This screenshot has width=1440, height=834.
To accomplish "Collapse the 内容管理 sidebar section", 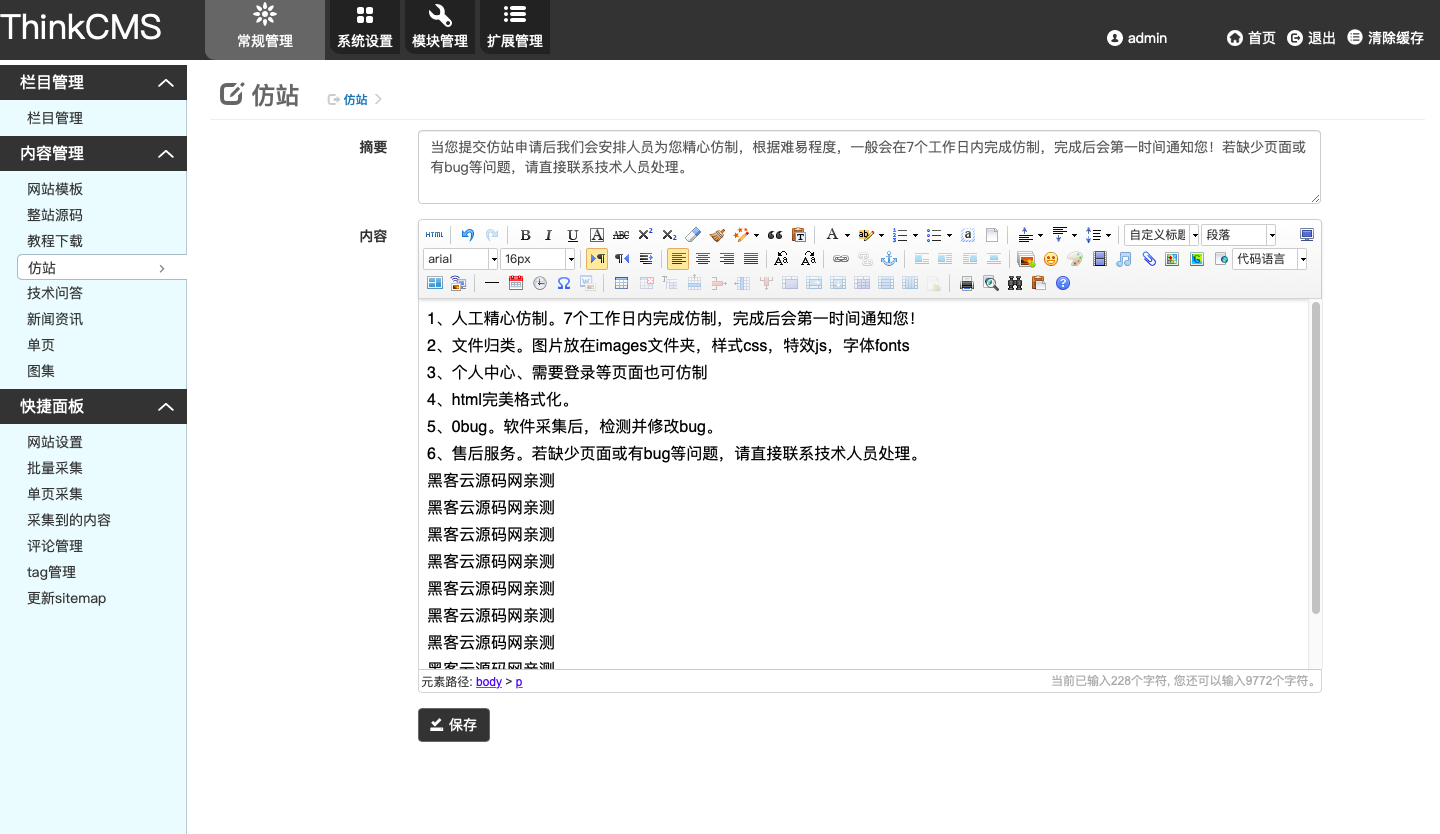I will pos(166,154).
